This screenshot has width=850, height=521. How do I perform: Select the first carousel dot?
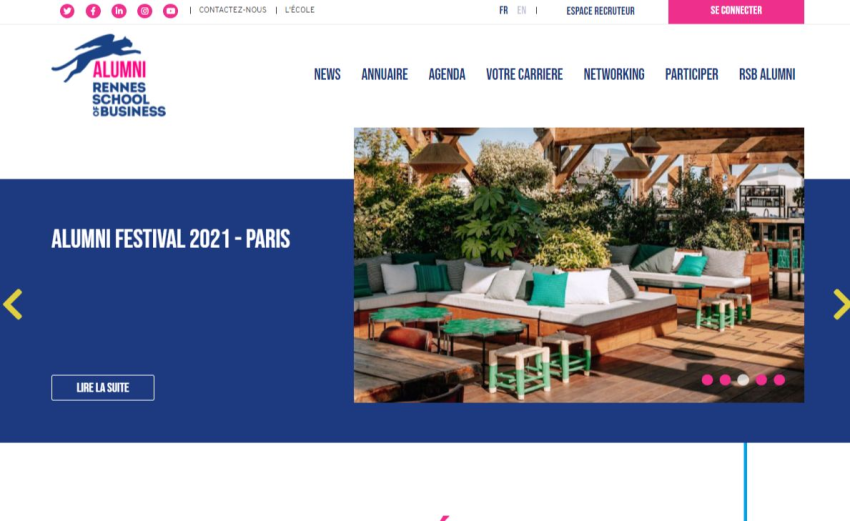(707, 380)
